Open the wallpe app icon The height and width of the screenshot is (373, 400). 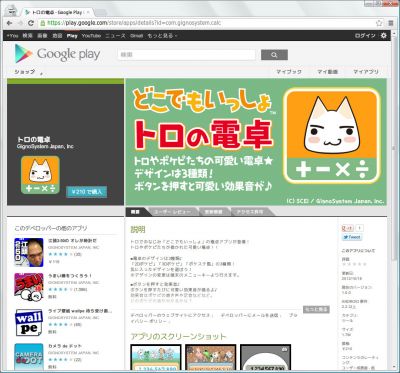click(29, 323)
